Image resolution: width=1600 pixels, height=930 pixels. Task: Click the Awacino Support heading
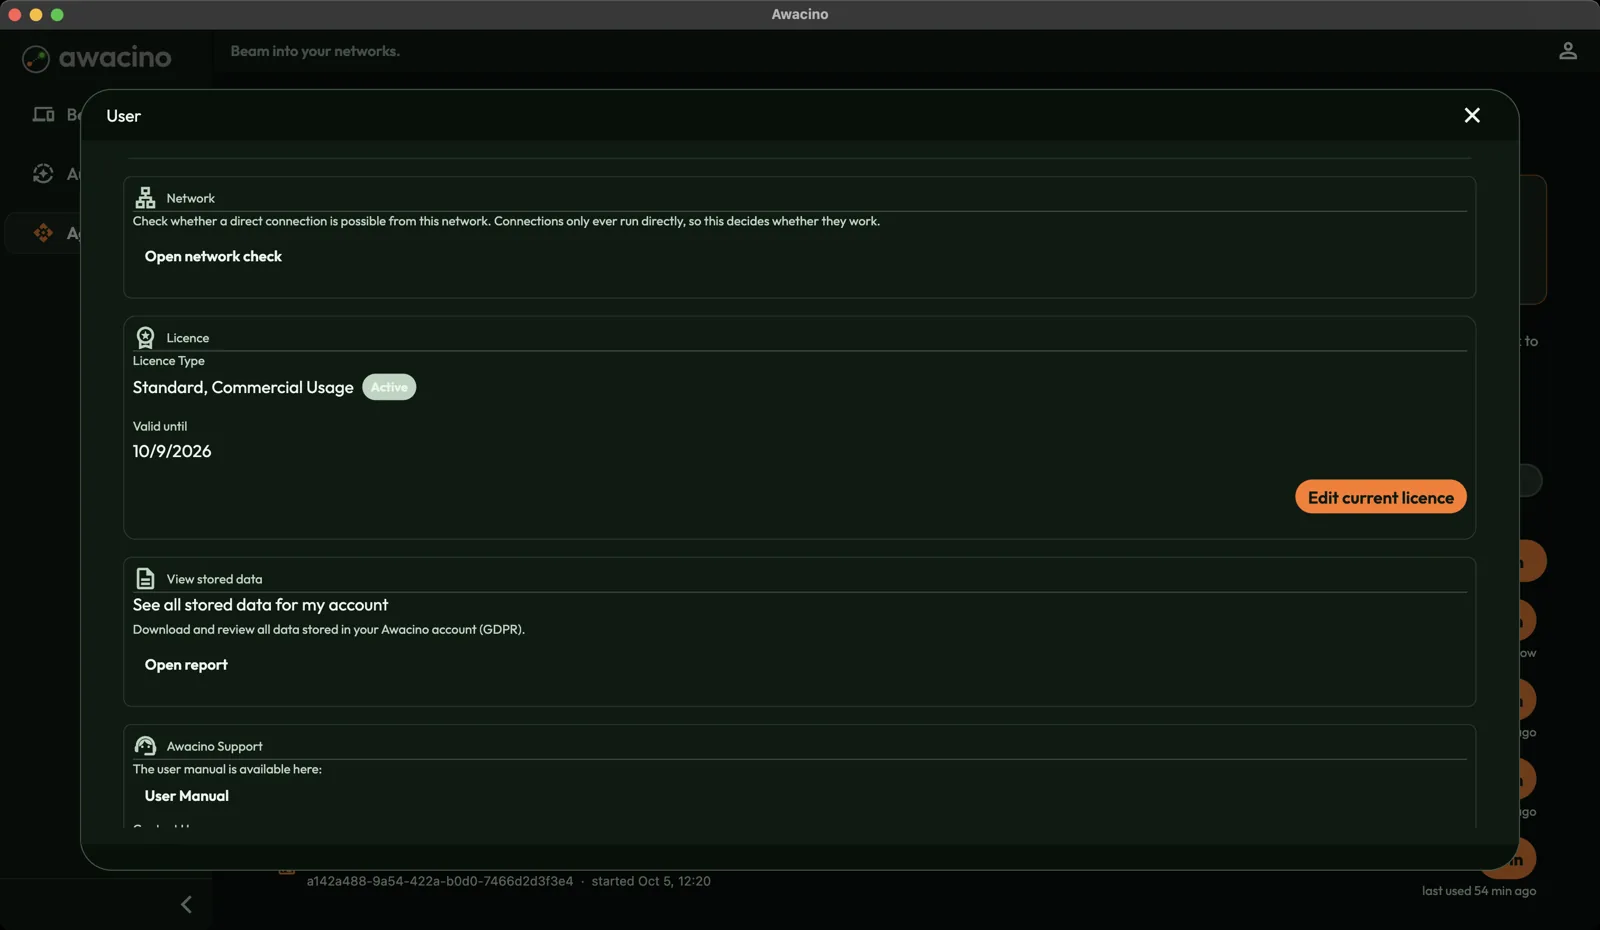point(214,746)
